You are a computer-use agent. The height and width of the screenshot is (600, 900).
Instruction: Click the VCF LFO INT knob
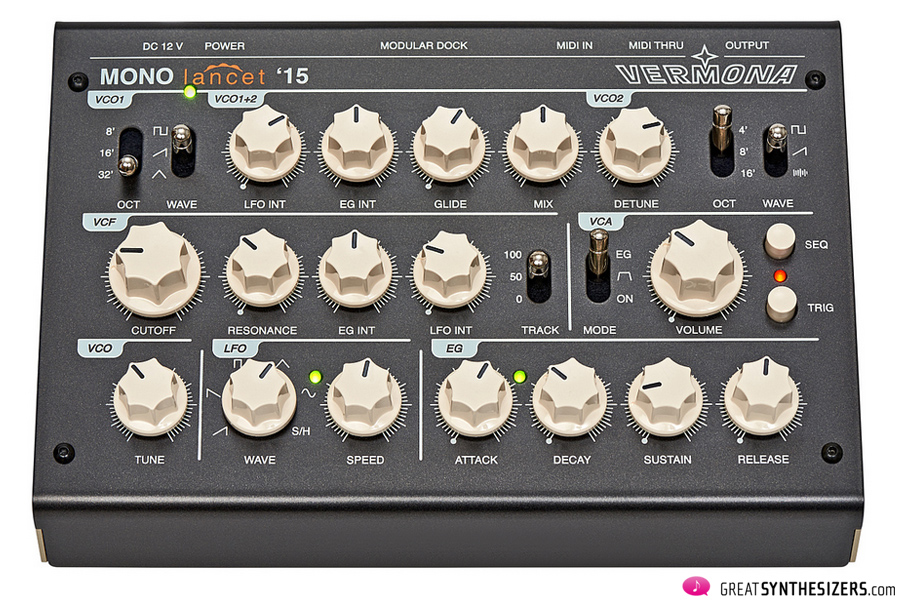449,271
